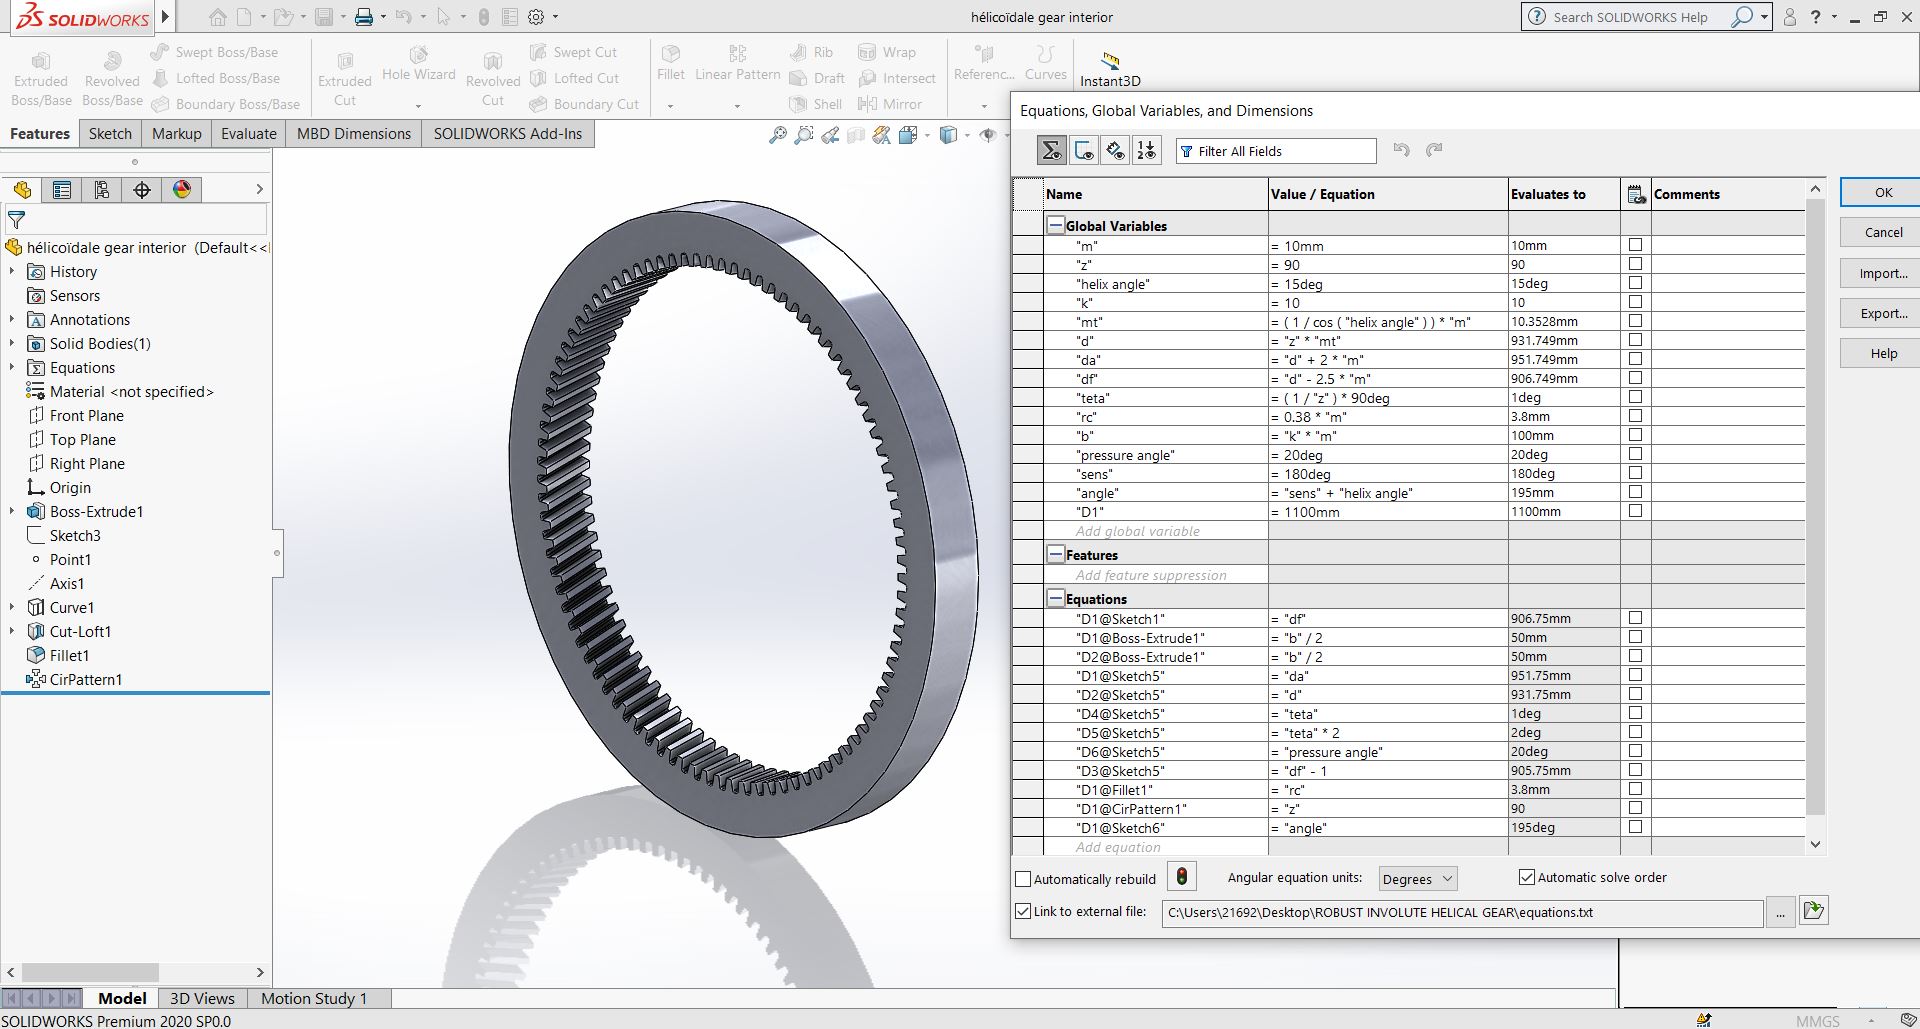The height and width of the screenshot is (1029, 1920).
Task: Click the Zoom to Fit magnifier icon
Action: 777,135
